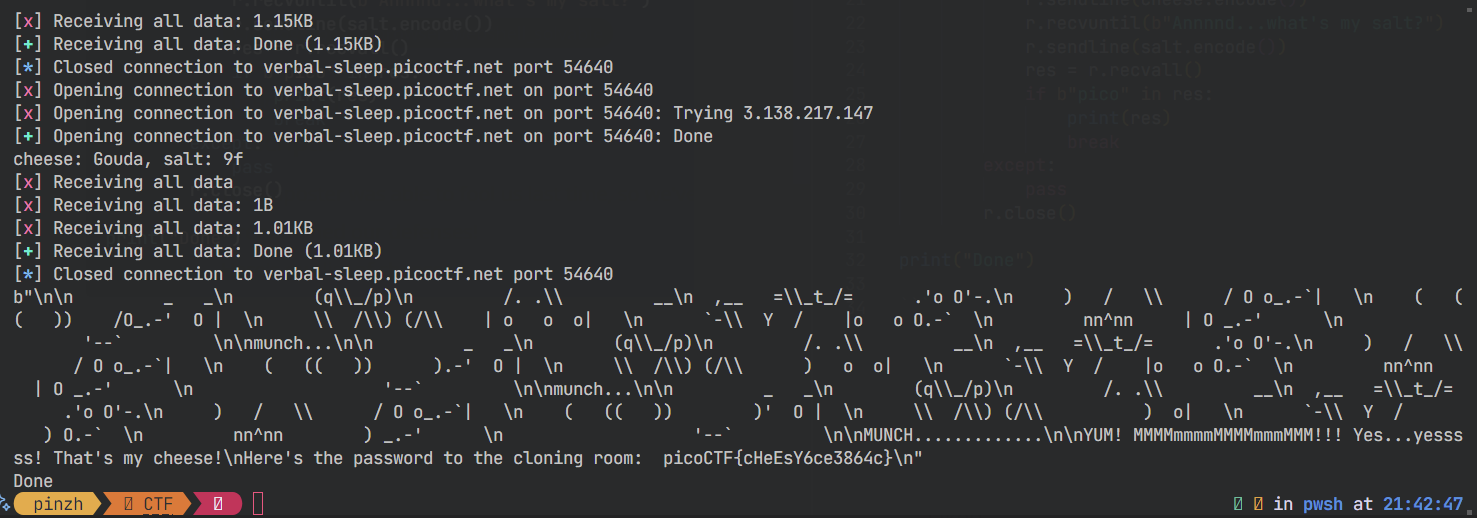1477x518 pixels.
Task: Place cursor in the terminal command input
Action: tap(258, 504)
